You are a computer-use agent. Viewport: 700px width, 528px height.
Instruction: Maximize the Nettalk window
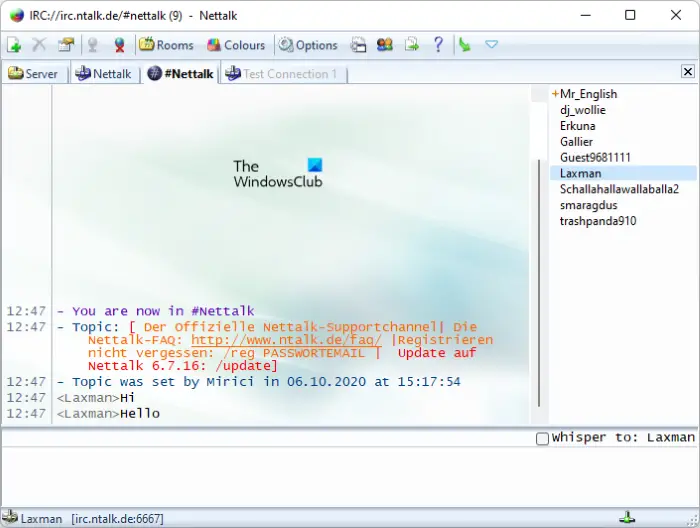[630, 15]
